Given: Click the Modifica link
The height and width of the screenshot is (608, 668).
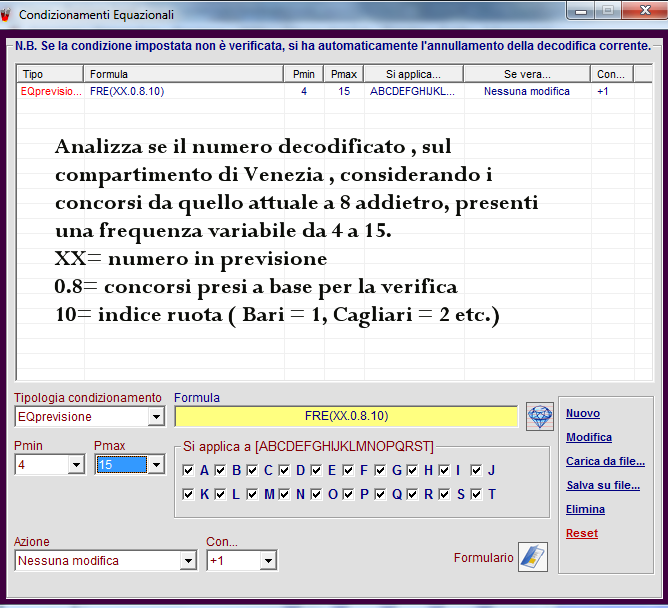Looking at the screenshot, I should [589, 437].
